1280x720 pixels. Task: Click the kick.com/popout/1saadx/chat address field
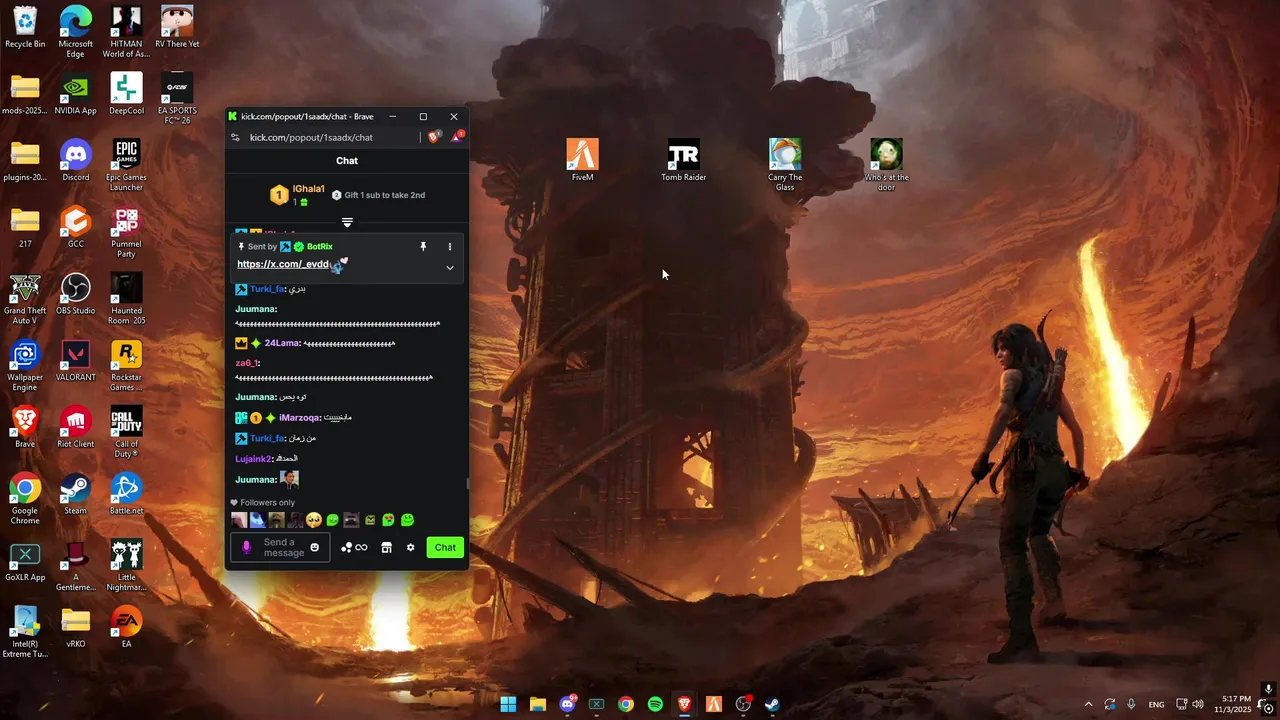pos(311,138)
